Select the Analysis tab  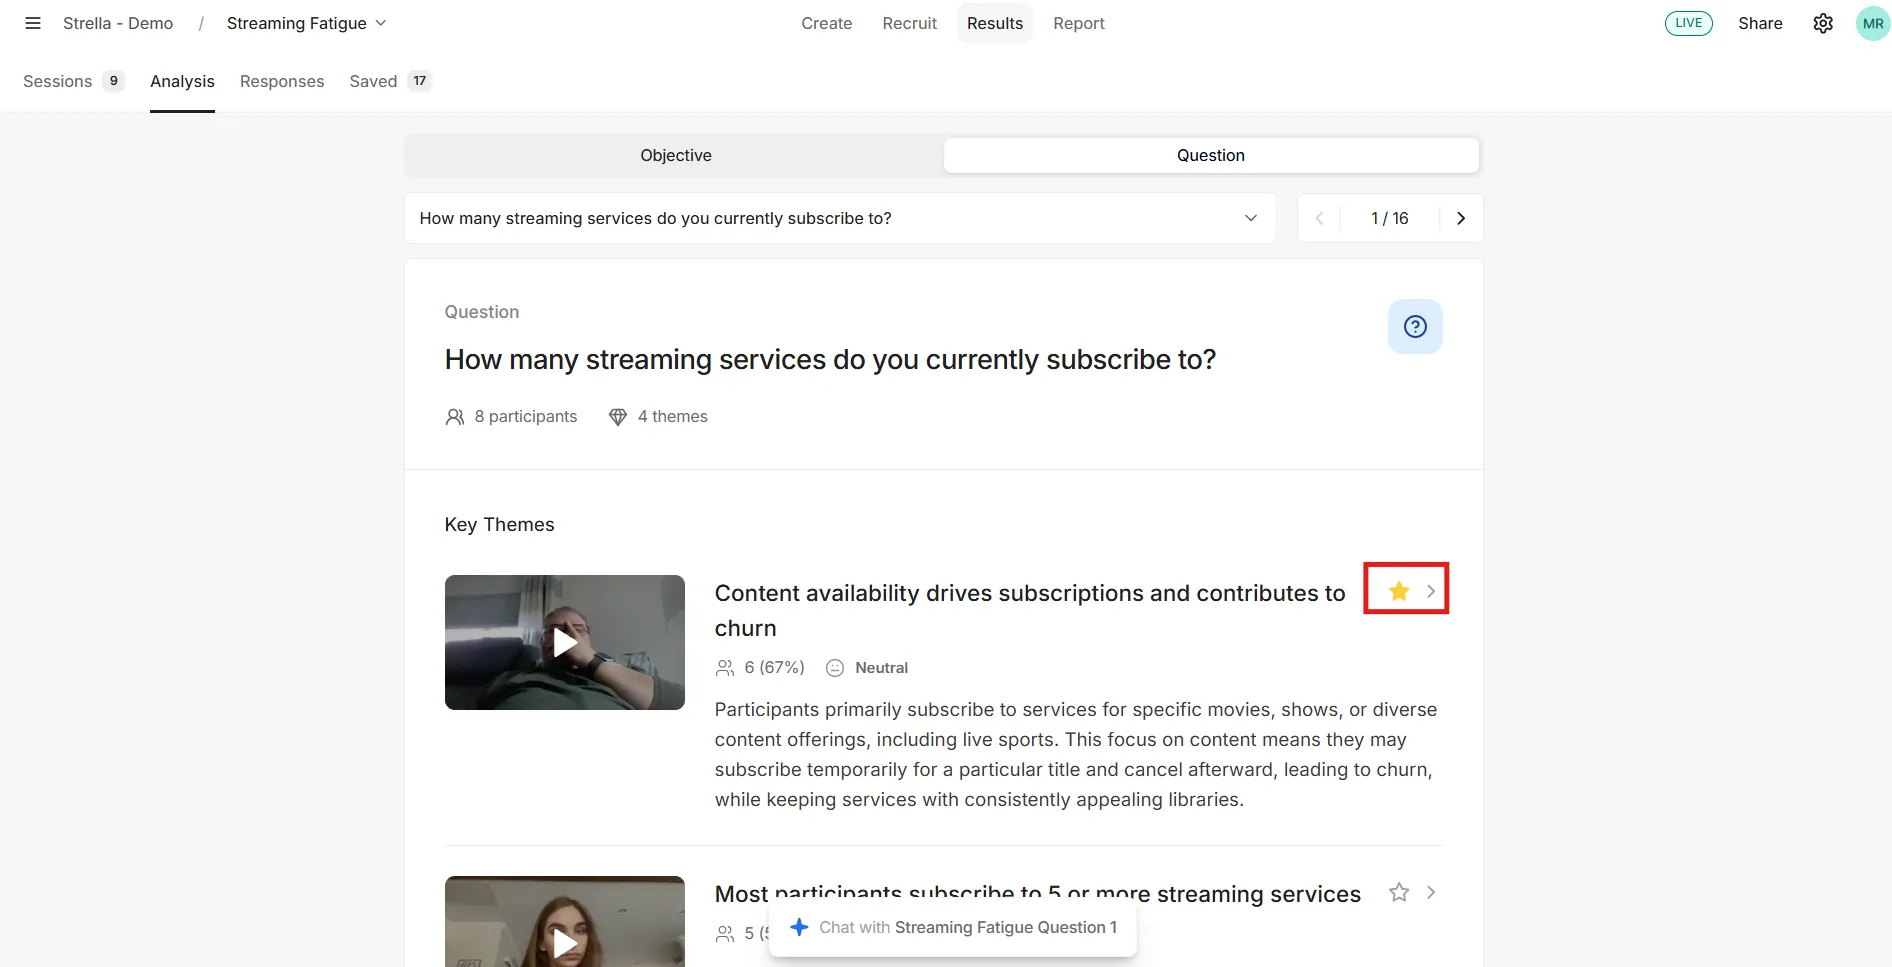(x=182, y=81)
